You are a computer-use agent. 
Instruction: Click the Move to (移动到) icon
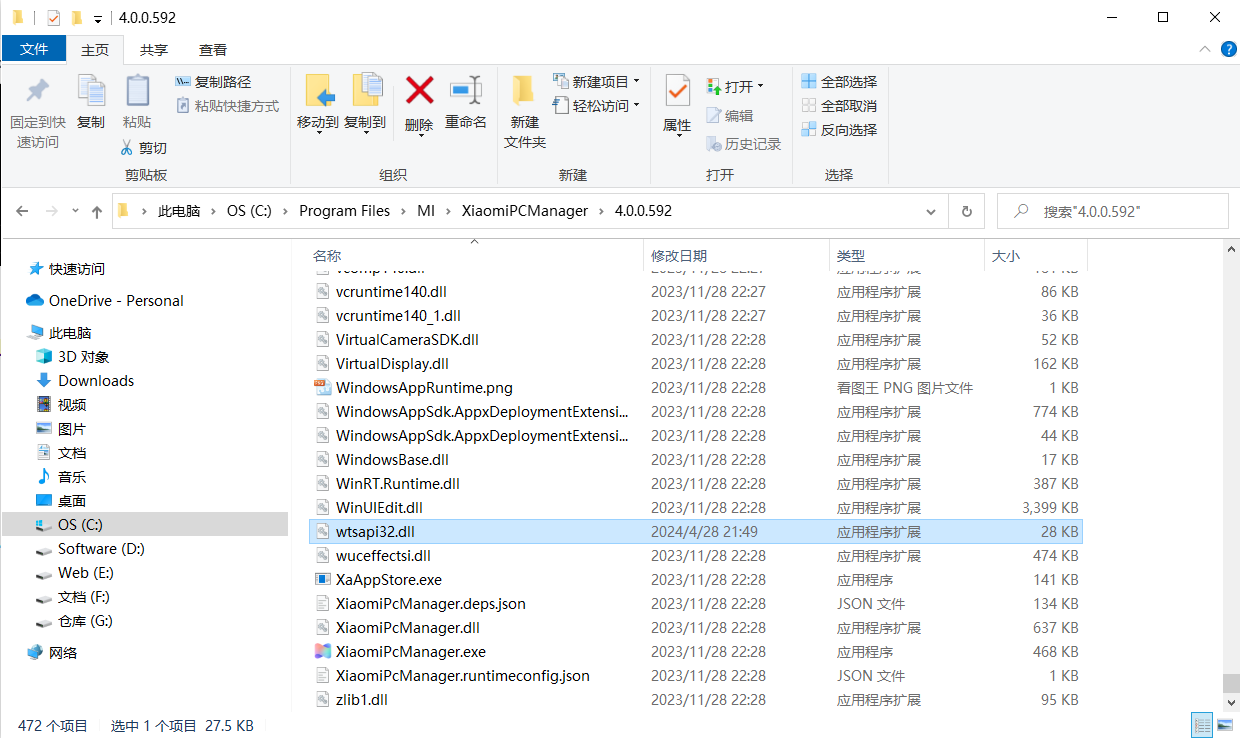click(318, 92)
